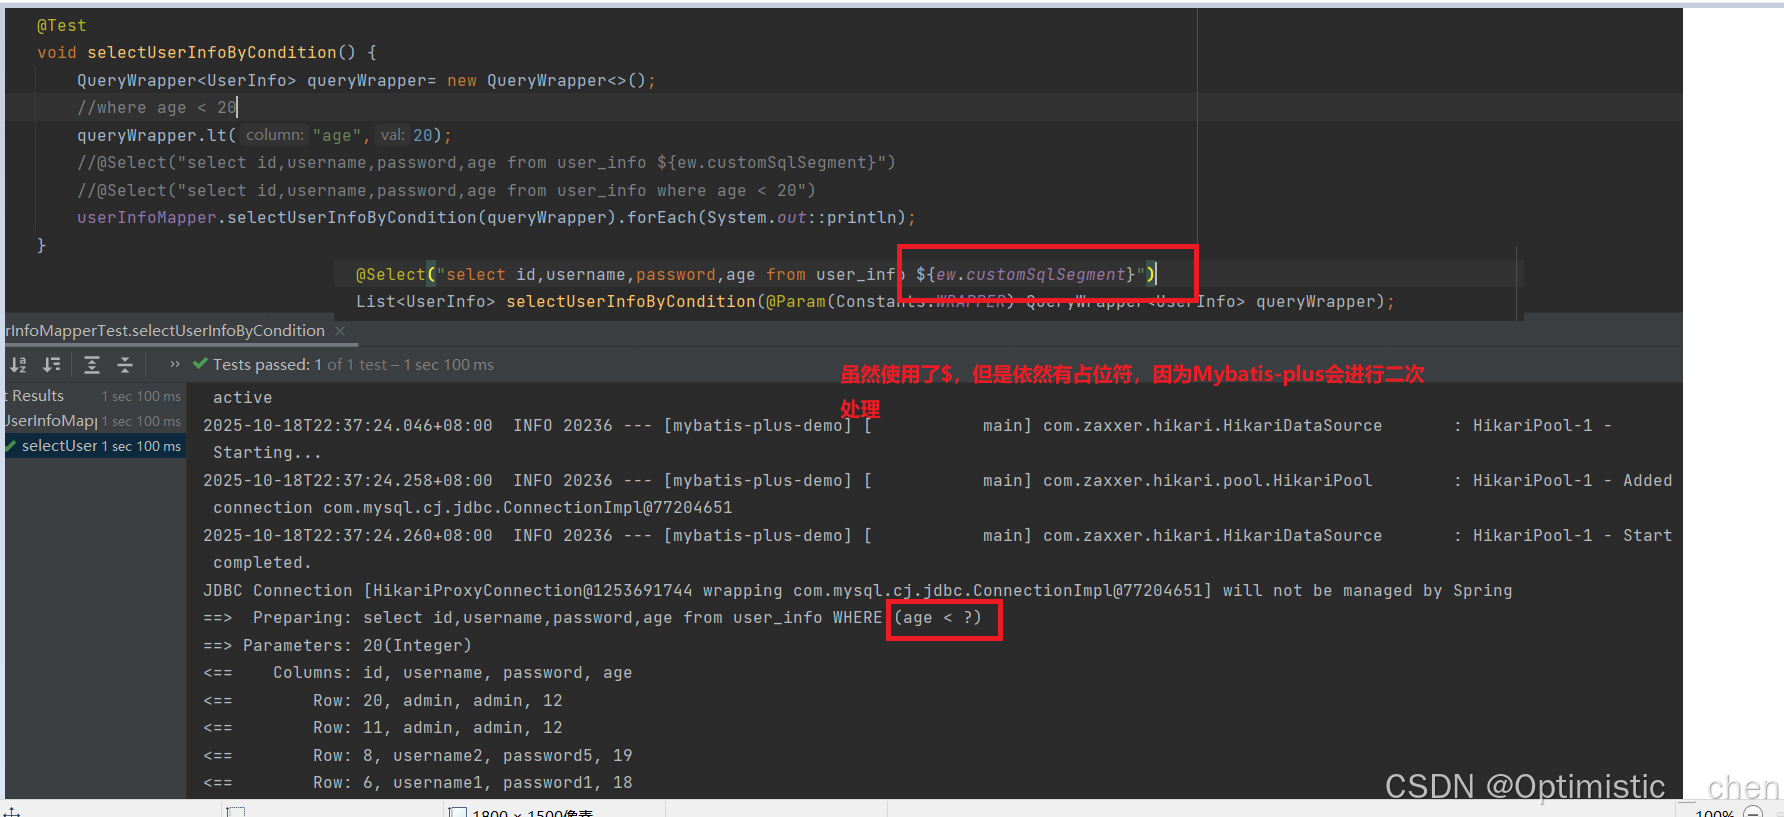Click the userInfoMapper.selectUserInfoByCondition forEach line
The height and width of the screenshot is (817, 1784).
tap(496, 218)
